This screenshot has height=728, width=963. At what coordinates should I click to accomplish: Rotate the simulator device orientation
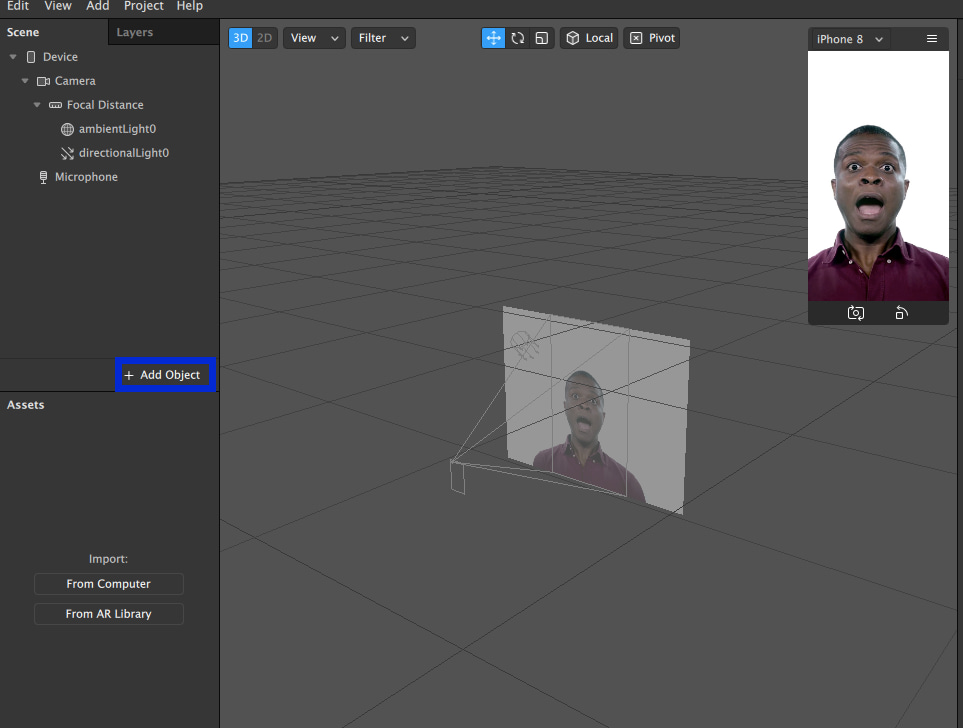point(901,313)
